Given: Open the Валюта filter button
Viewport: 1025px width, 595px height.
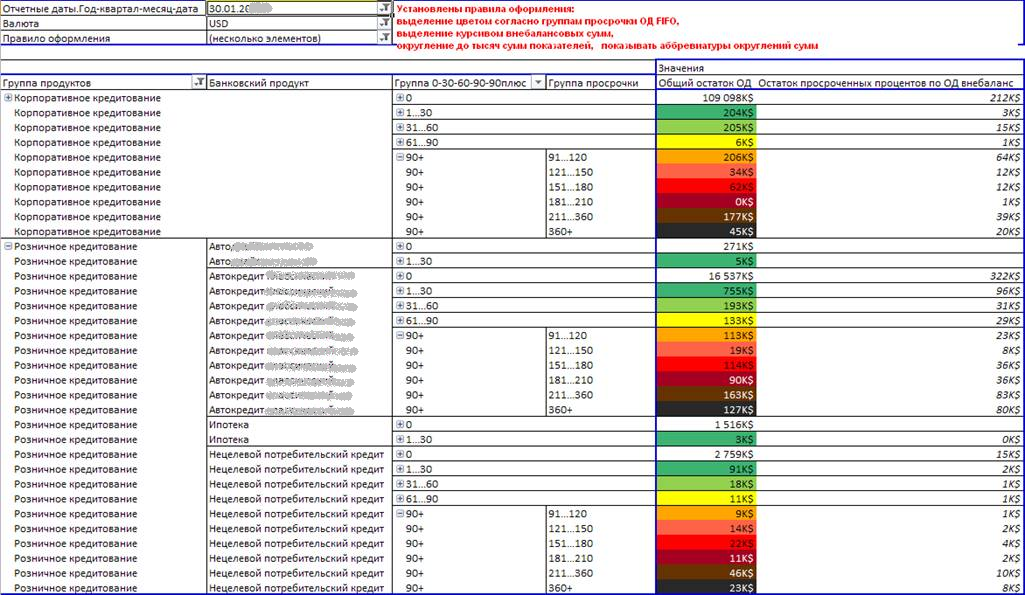Looking at the screenshot, I should (x=385, y=23).
